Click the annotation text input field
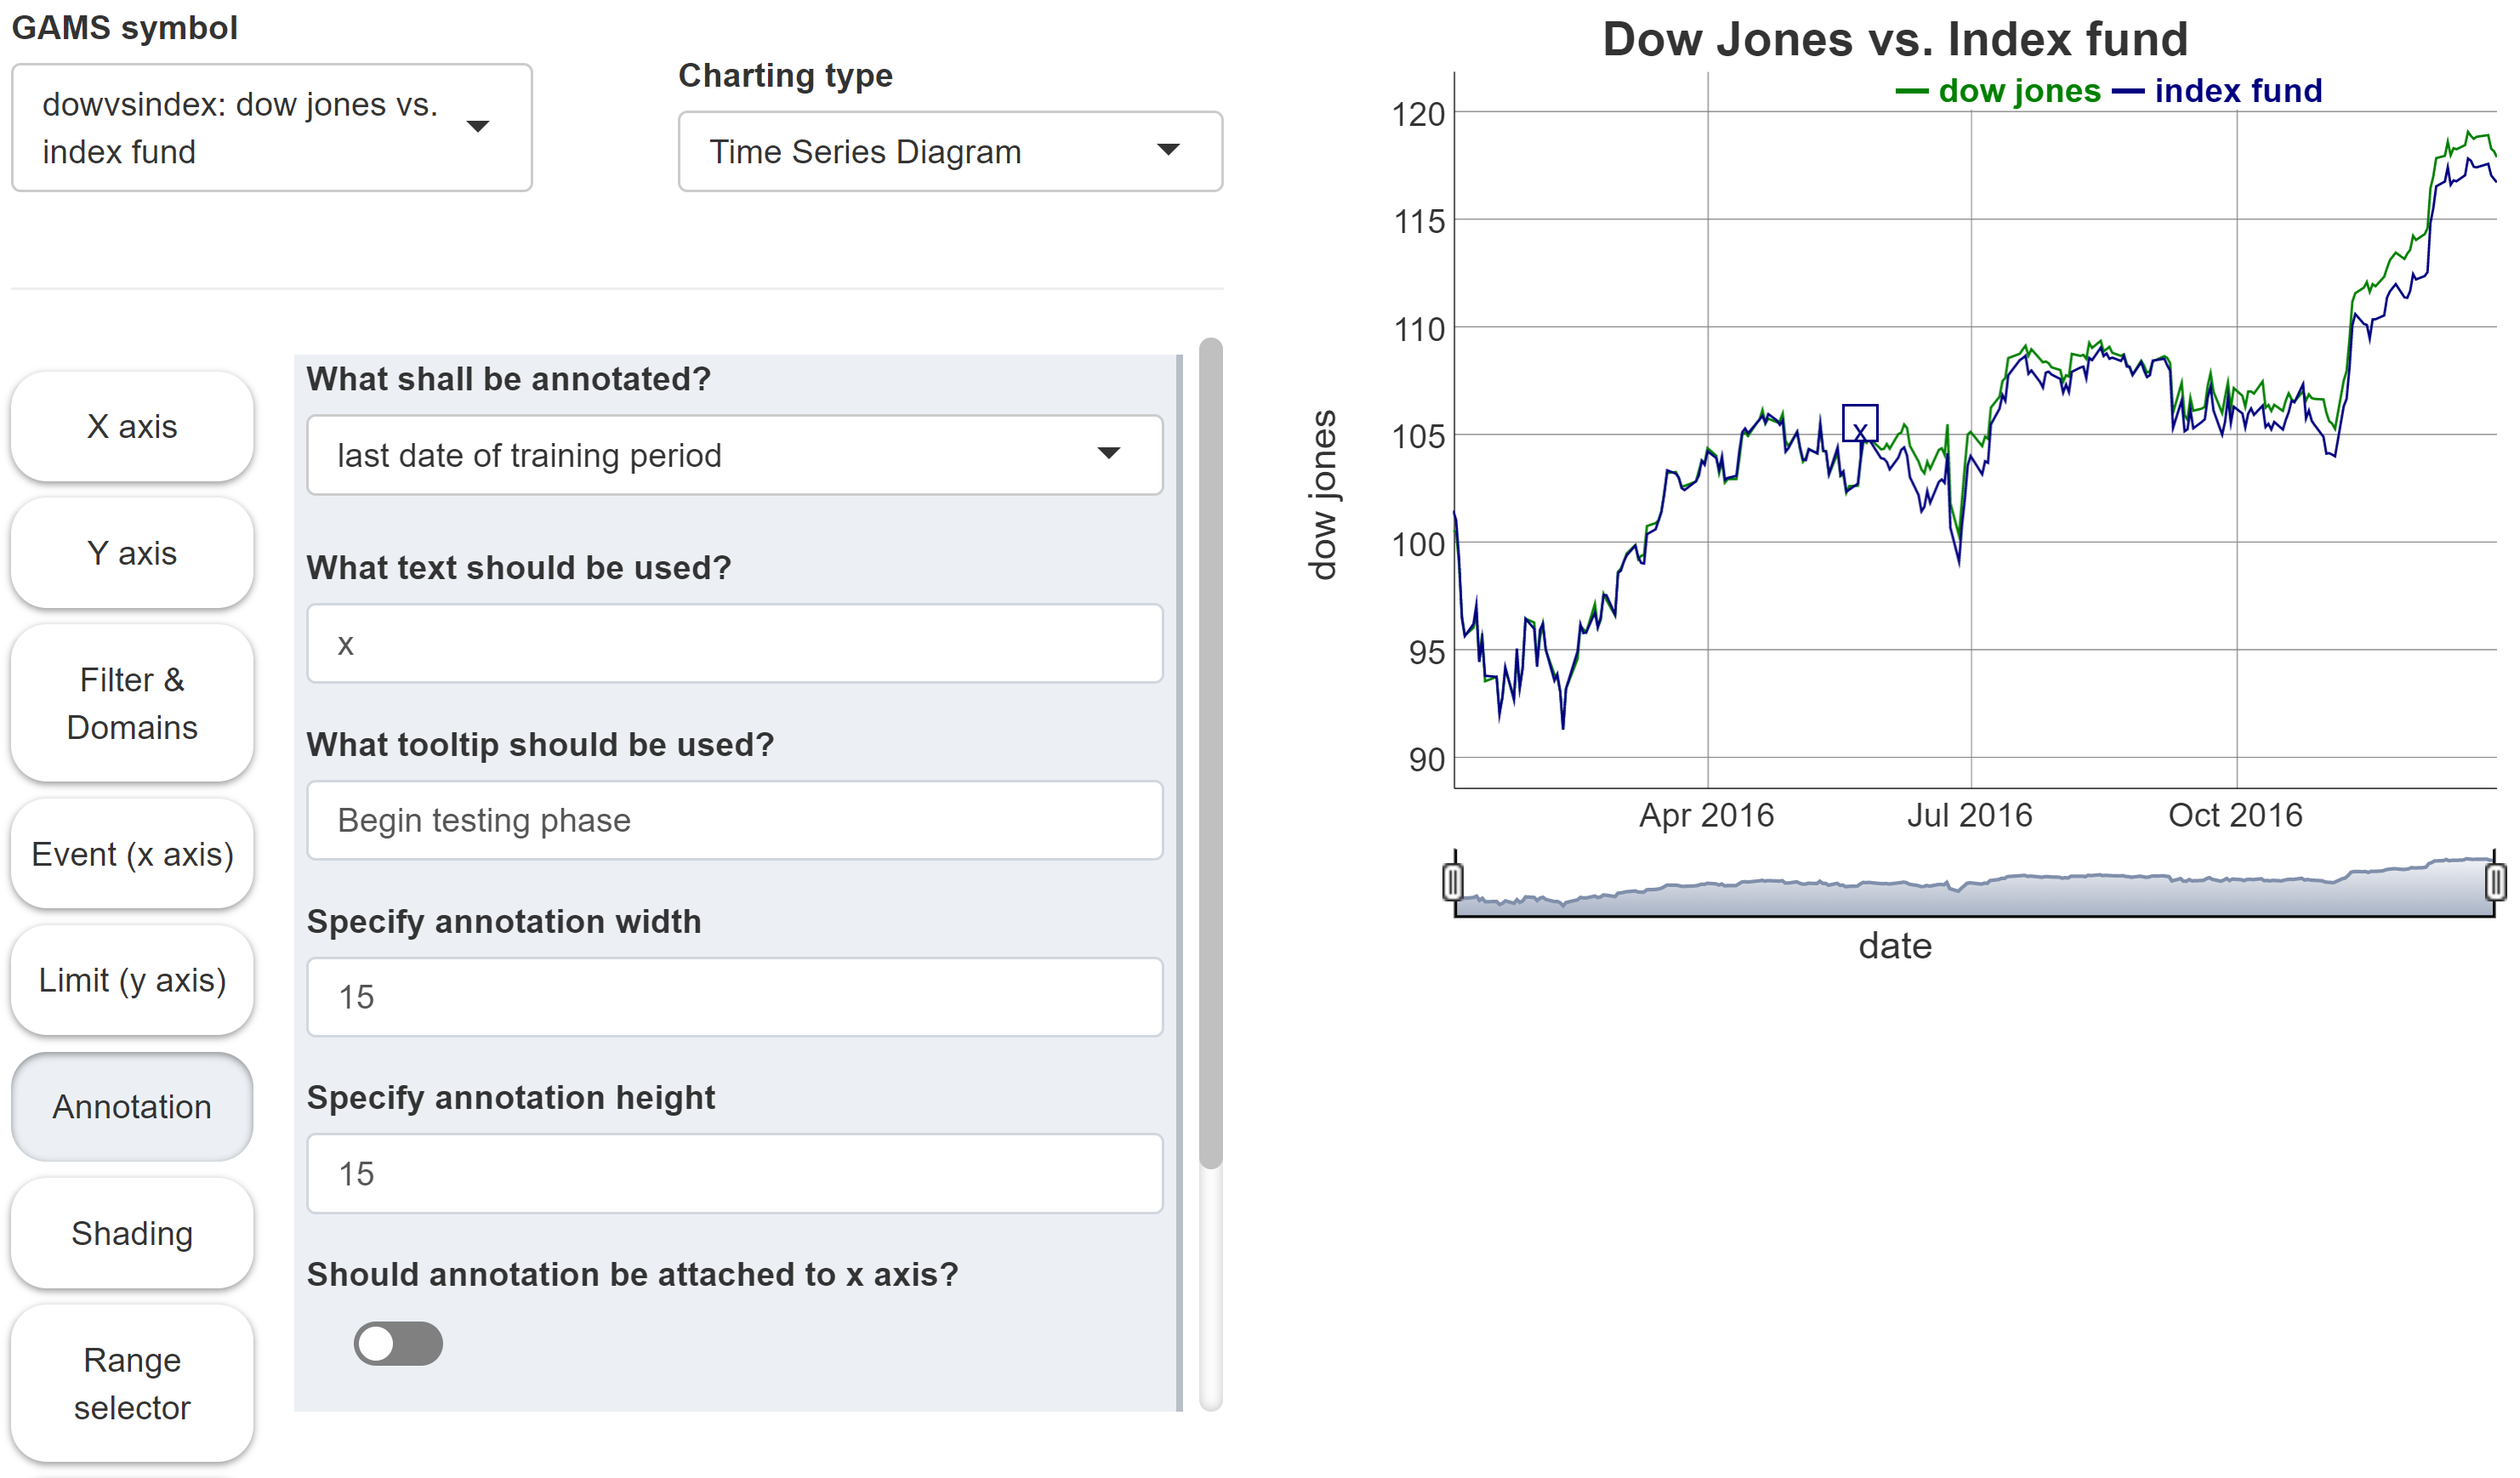Image resolution: width=2520 pixels, height=1478 pixels. tap(734, 644)
